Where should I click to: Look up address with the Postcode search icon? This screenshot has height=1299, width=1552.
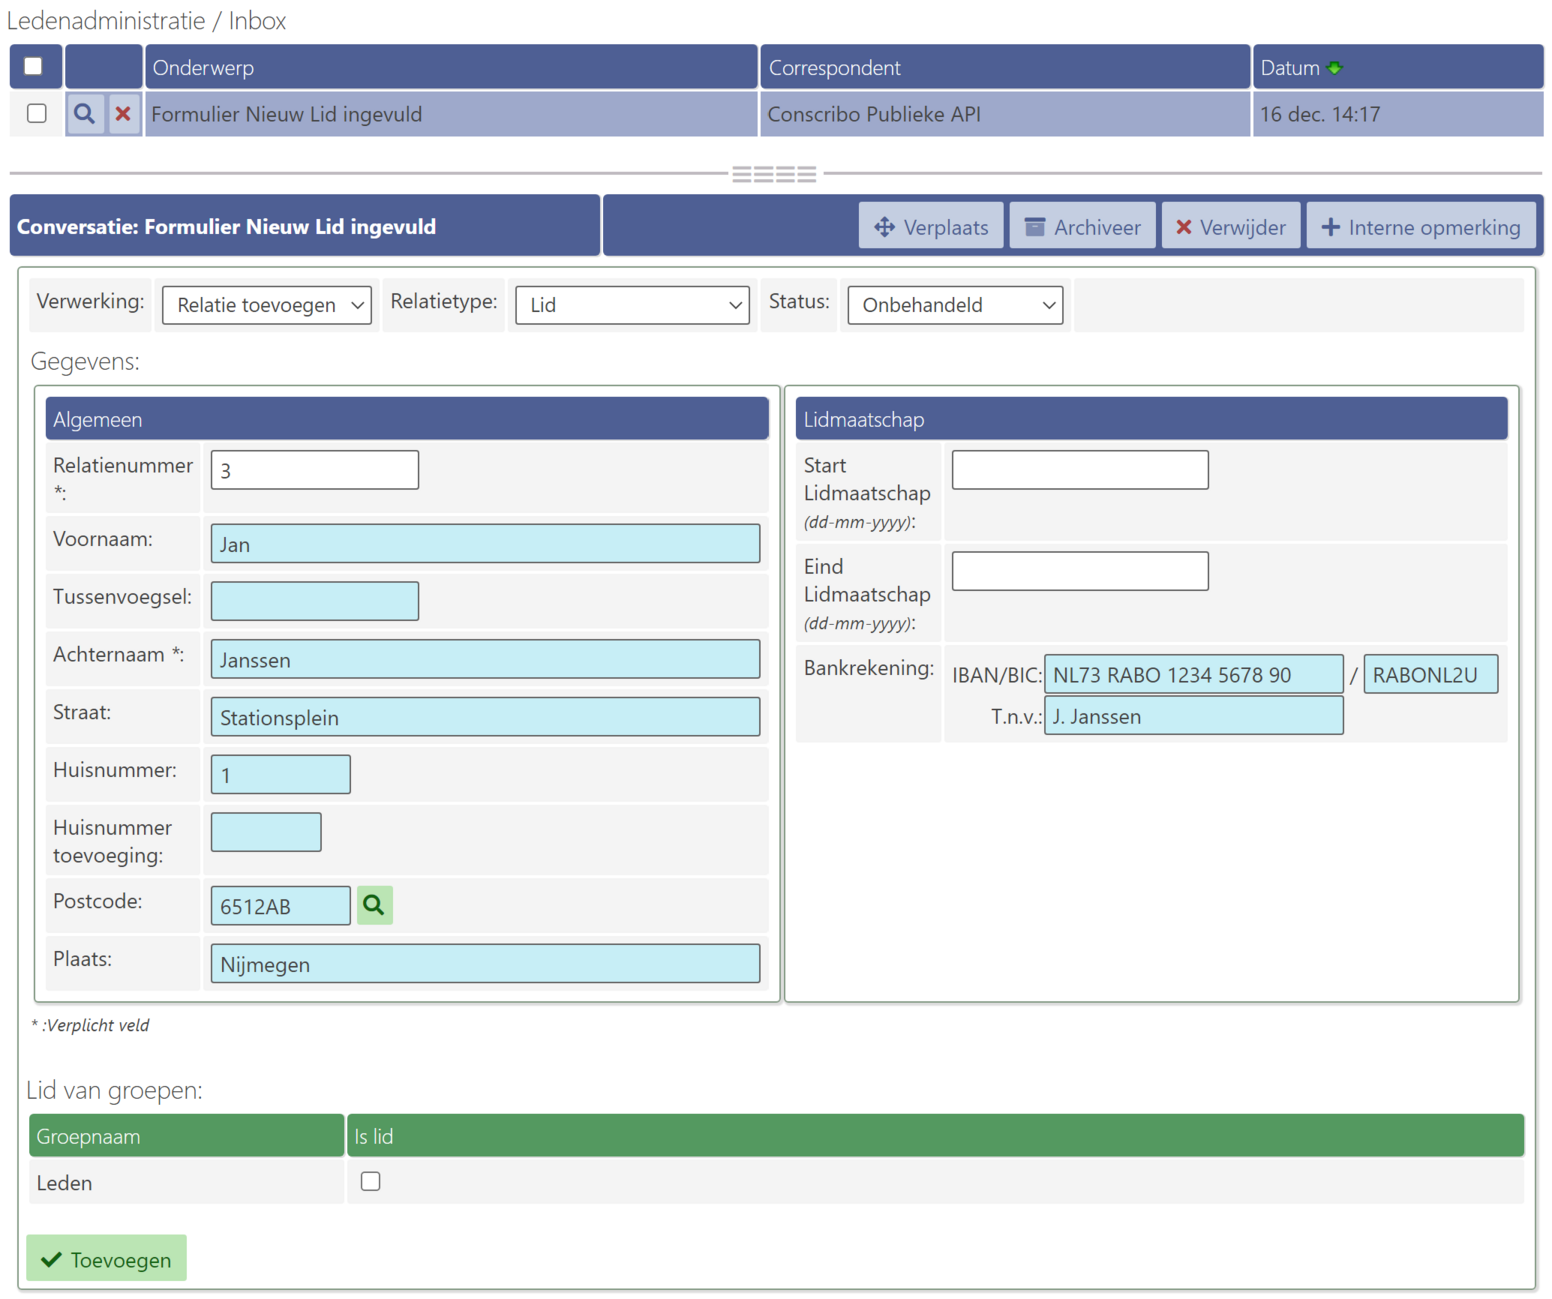point(375,906)
